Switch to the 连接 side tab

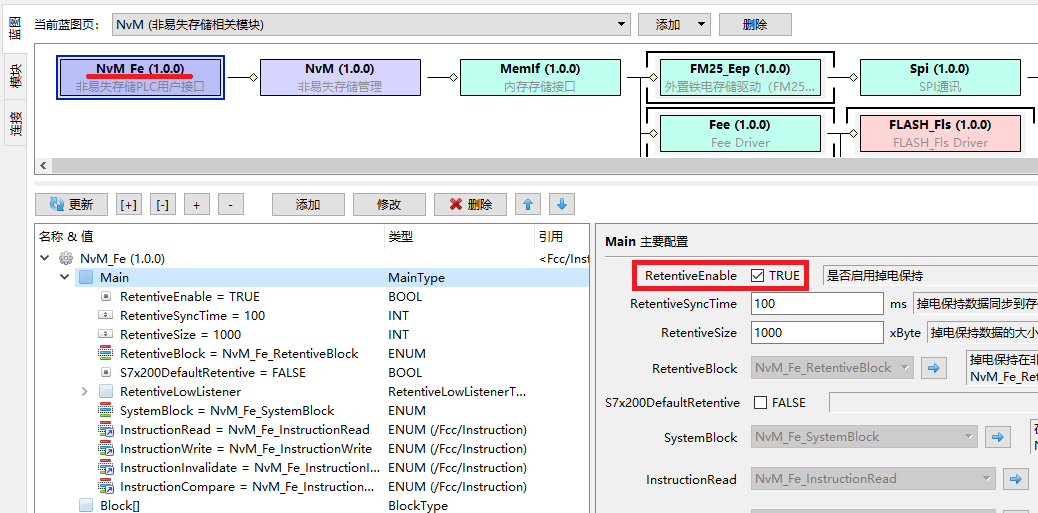click(15, 123)
